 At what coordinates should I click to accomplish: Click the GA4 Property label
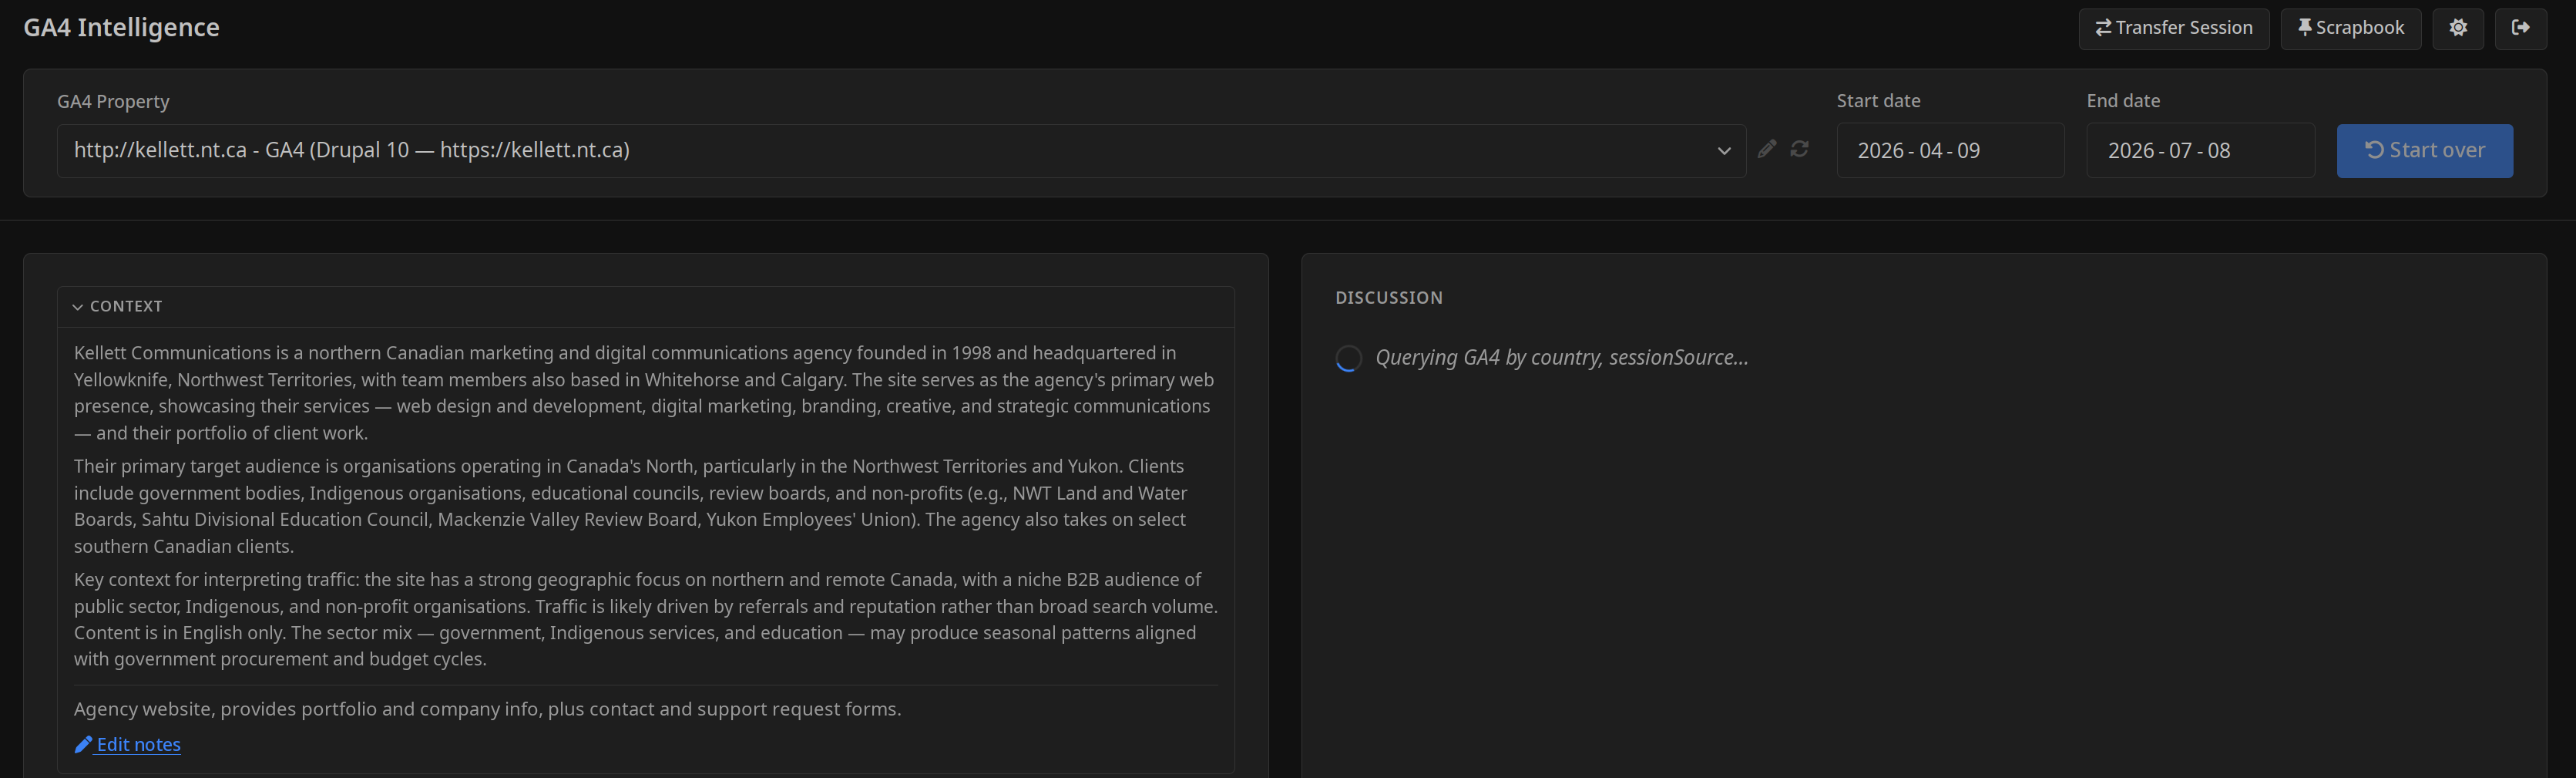pos(113,102)
